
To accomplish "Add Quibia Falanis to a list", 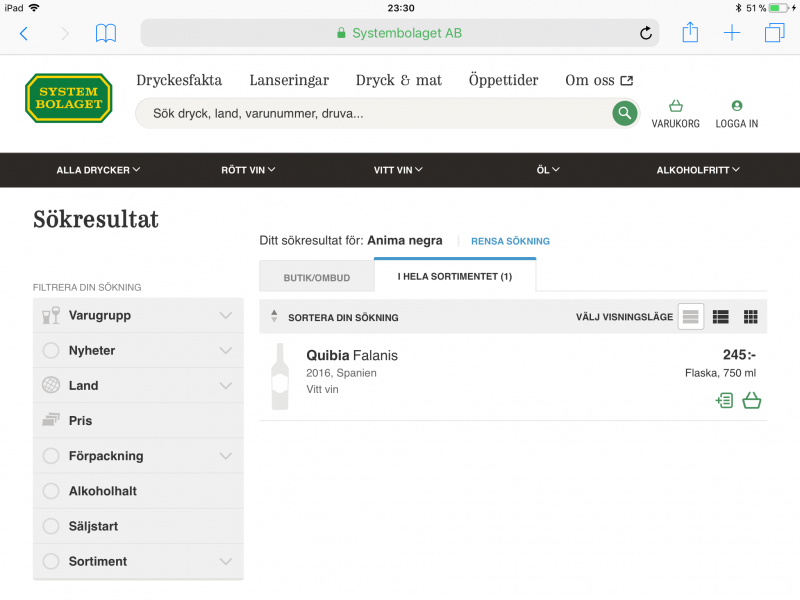I will tap(724, 401).
